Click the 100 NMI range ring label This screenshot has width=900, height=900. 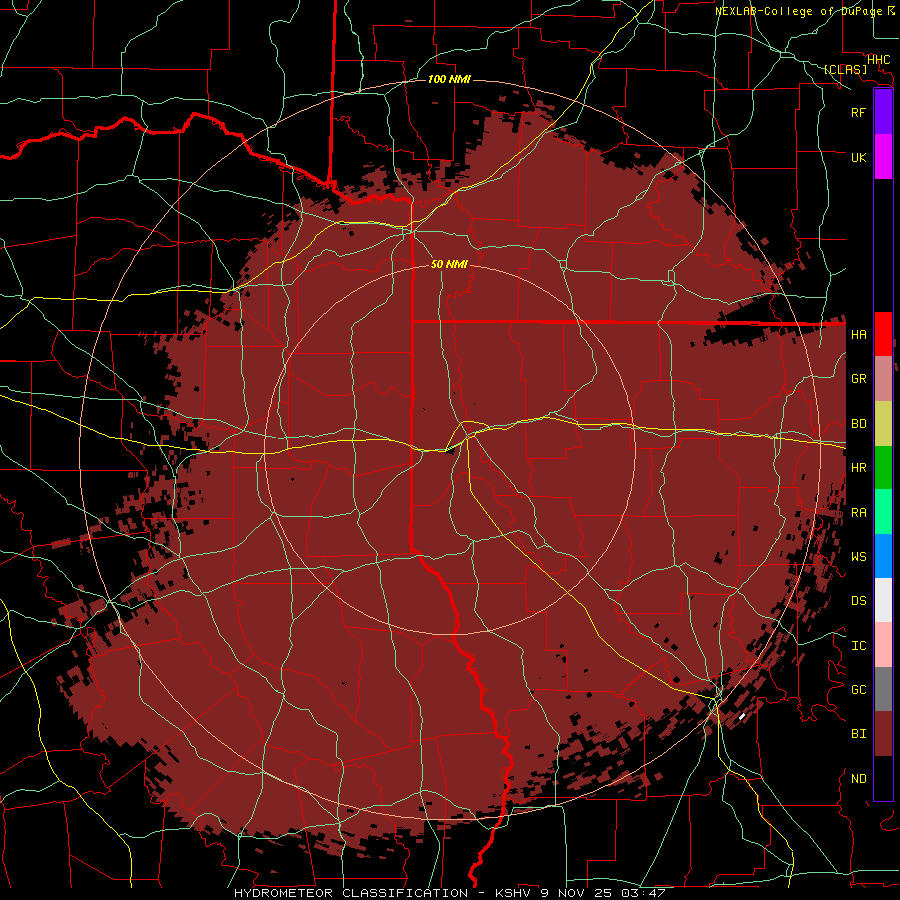[x=449, y=79]
